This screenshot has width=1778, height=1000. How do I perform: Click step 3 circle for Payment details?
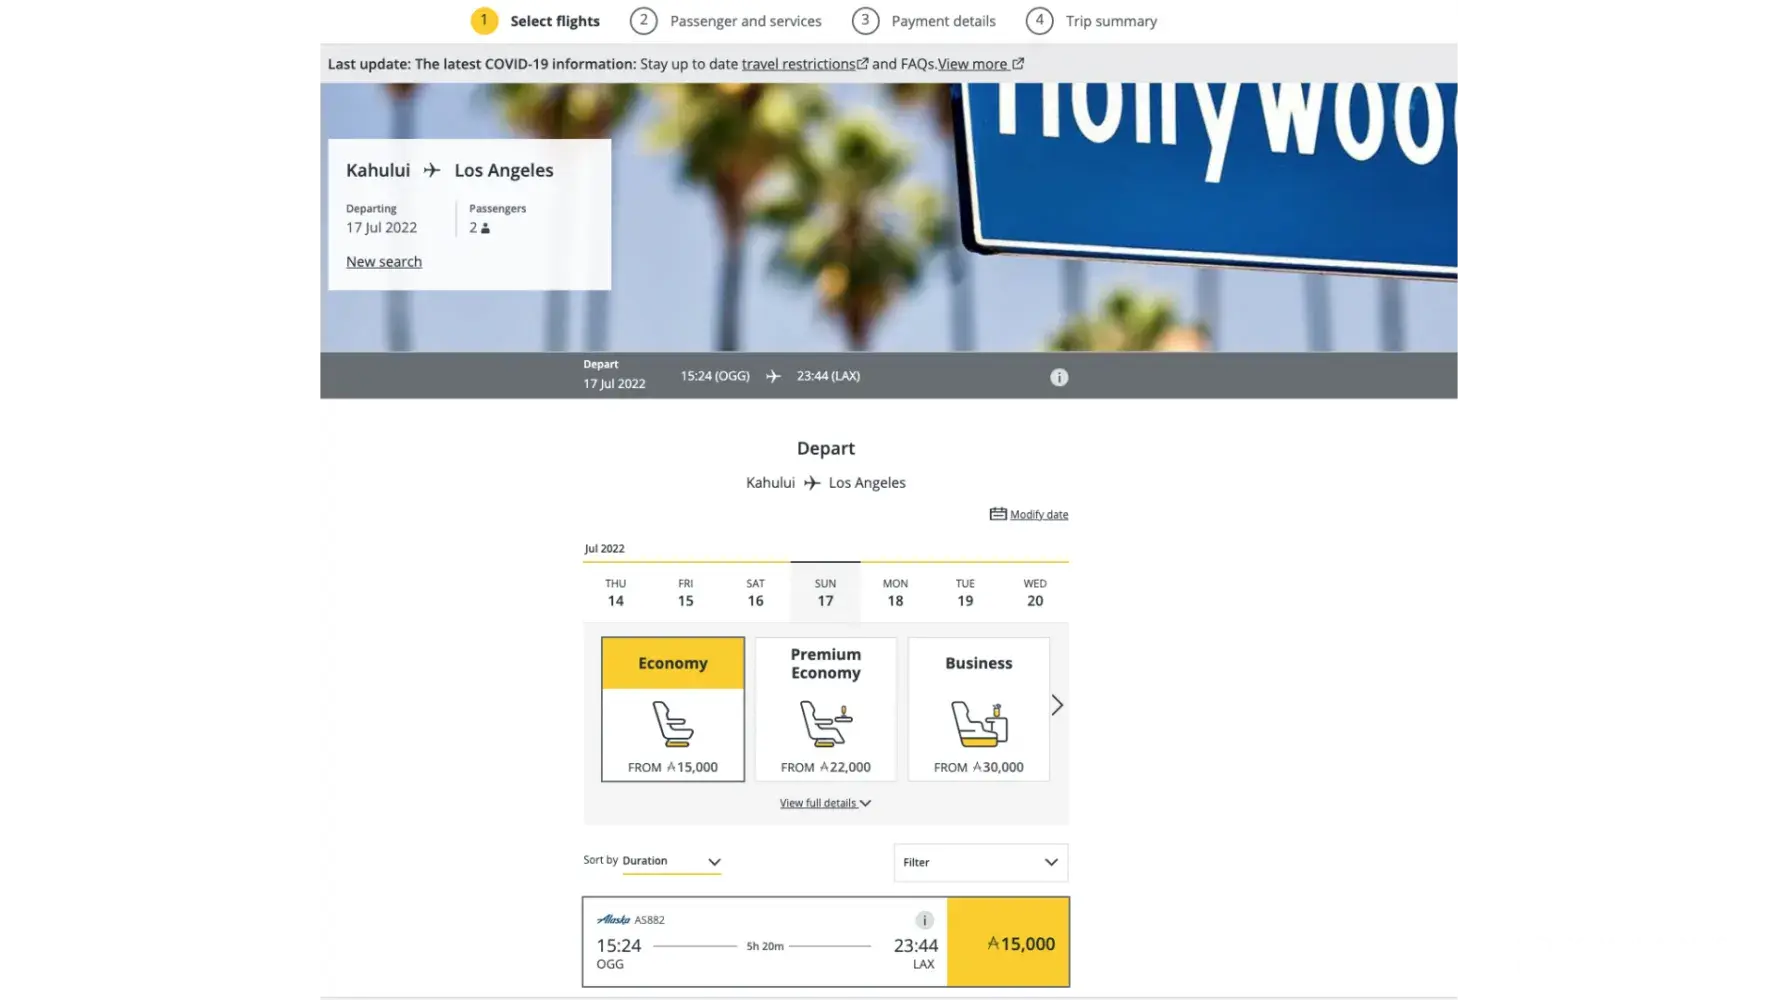[866, 21]
